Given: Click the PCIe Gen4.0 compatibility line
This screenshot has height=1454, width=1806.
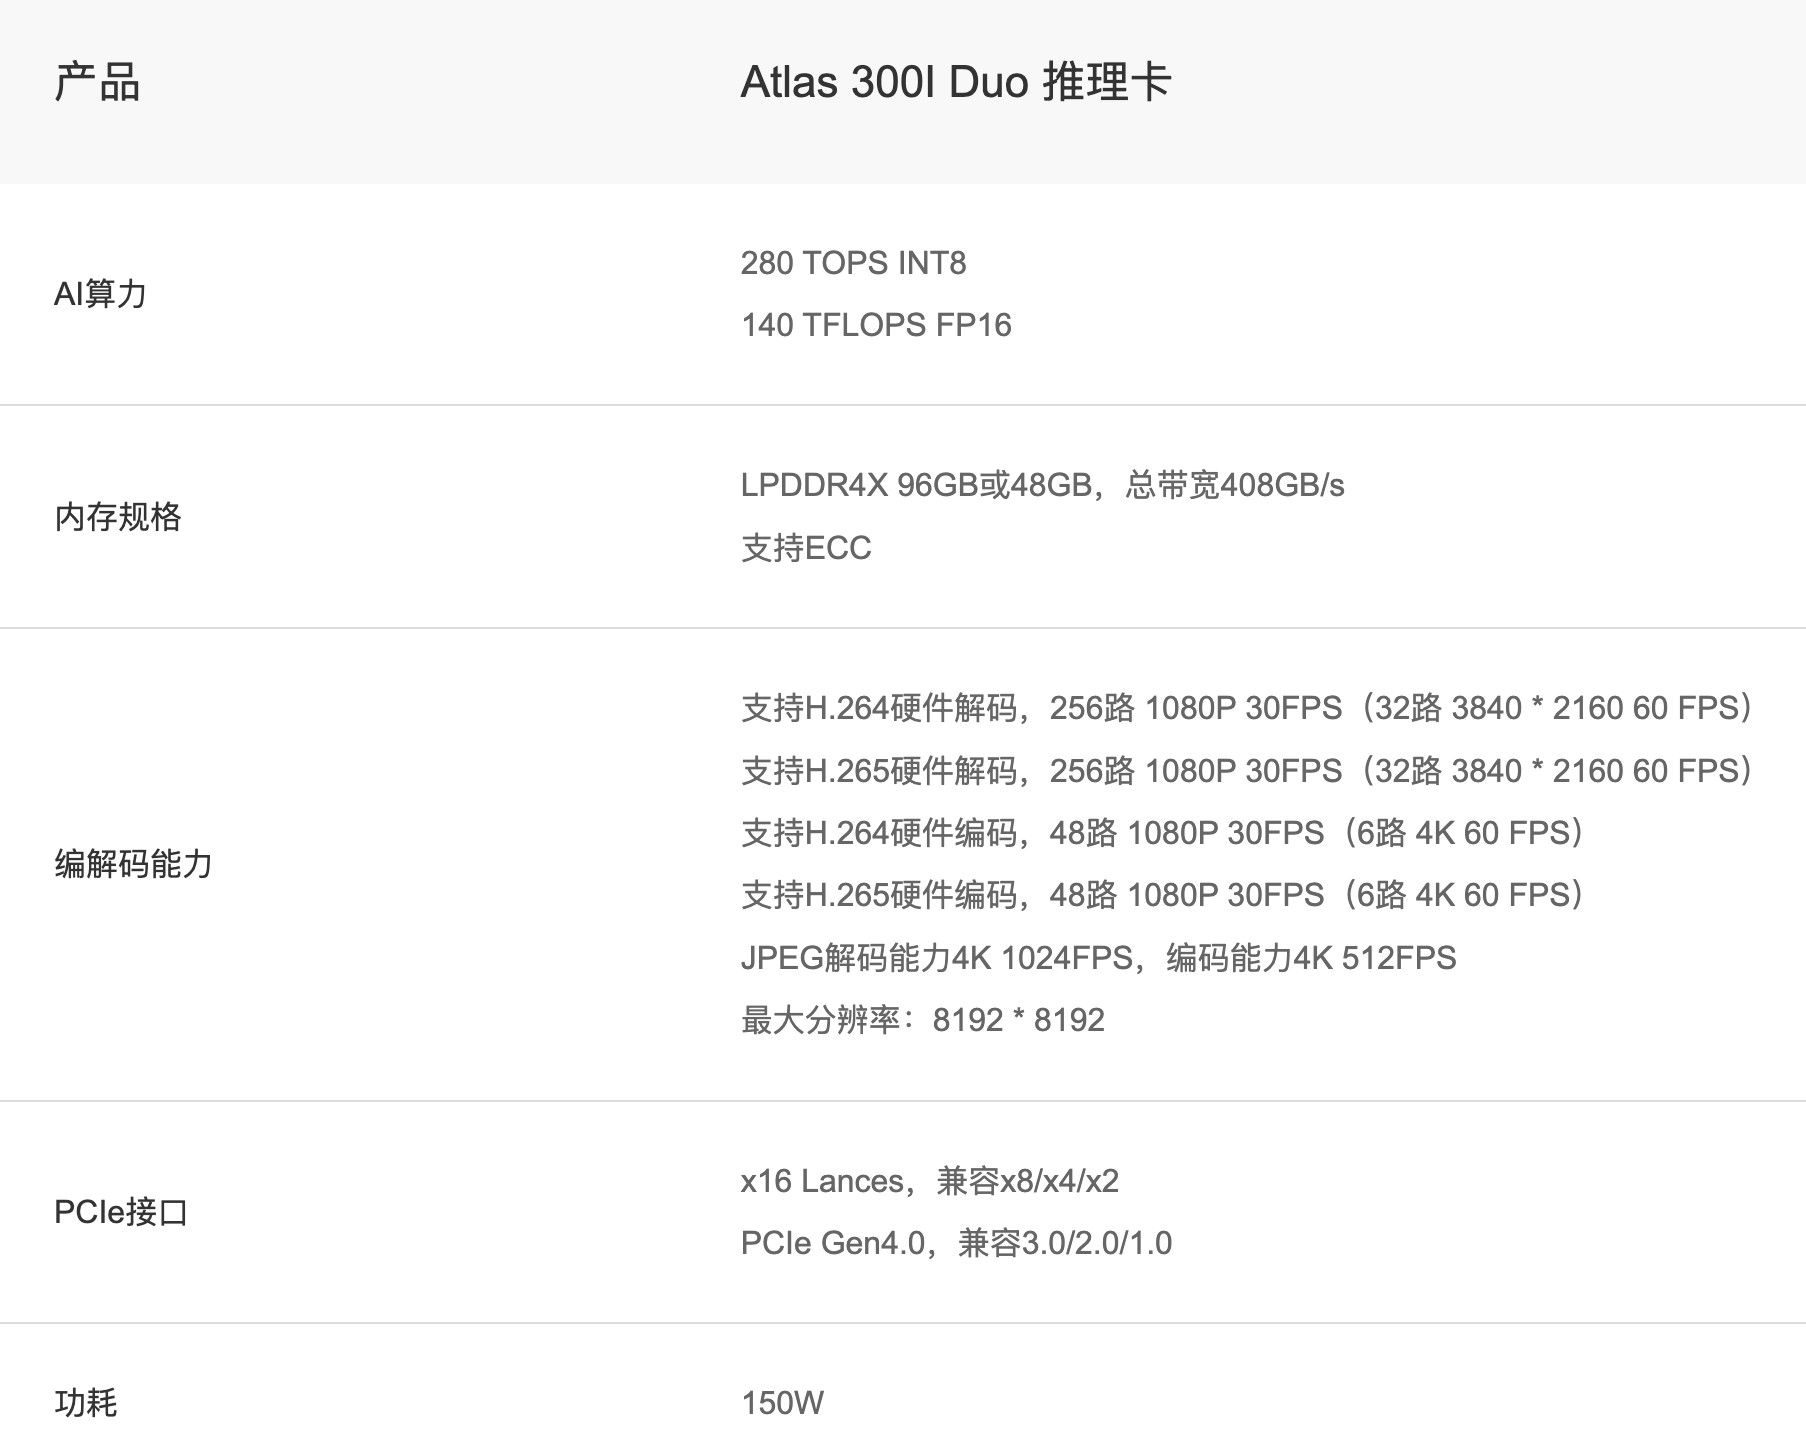Looking at the screenshot, I should [956, 1243].
